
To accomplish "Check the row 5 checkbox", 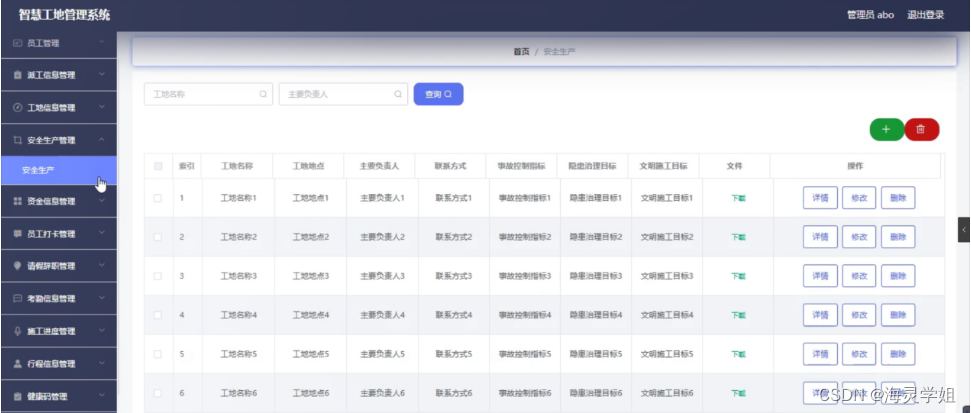I will (158, 354).
